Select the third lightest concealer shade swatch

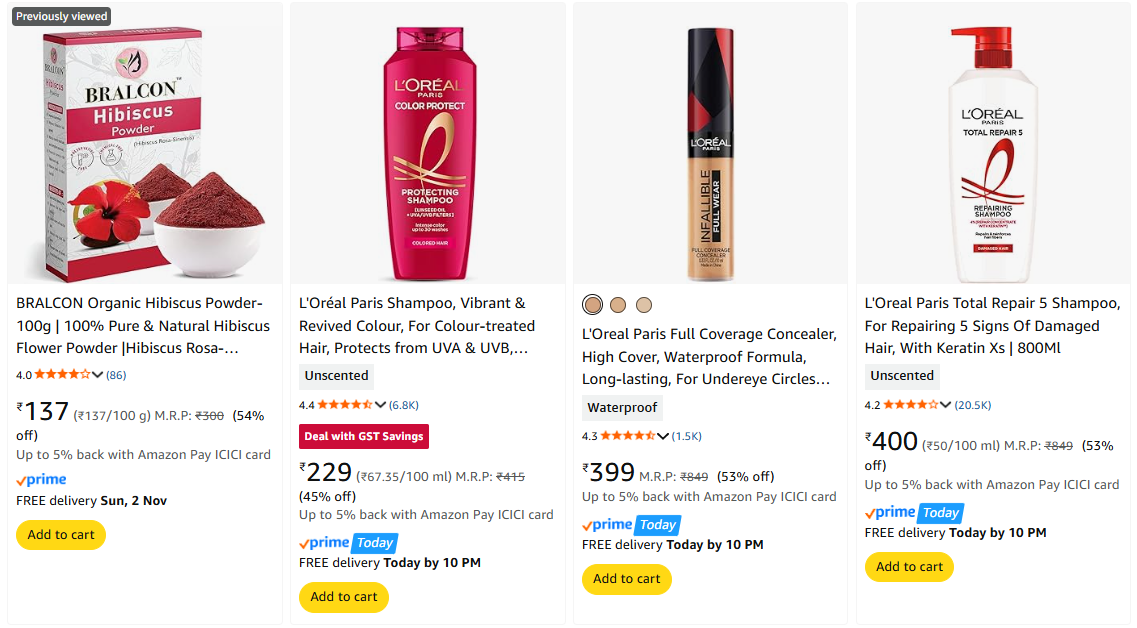[x=644, y=305]
